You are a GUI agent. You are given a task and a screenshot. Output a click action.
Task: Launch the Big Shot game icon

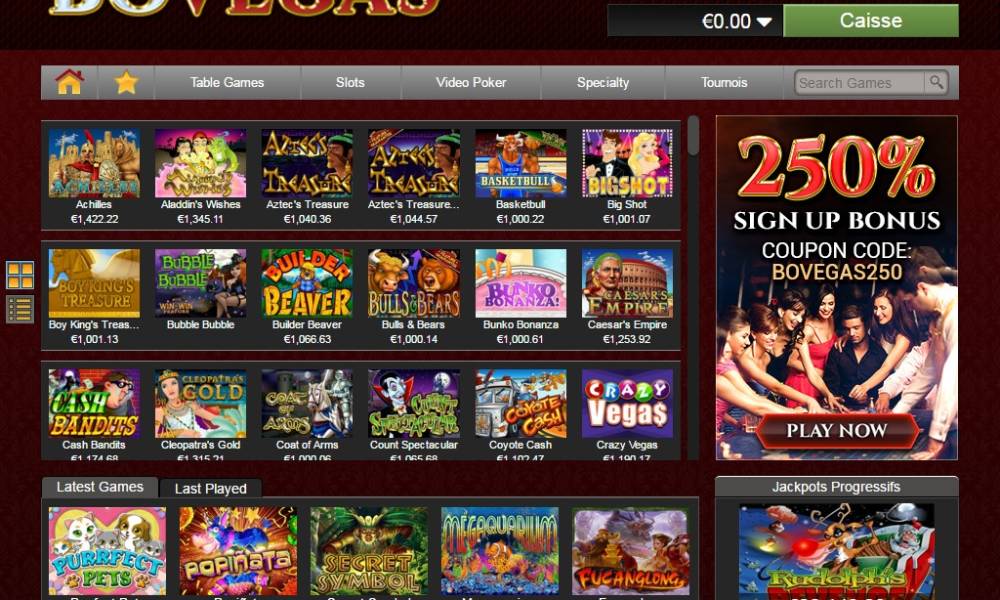point(627,163)
